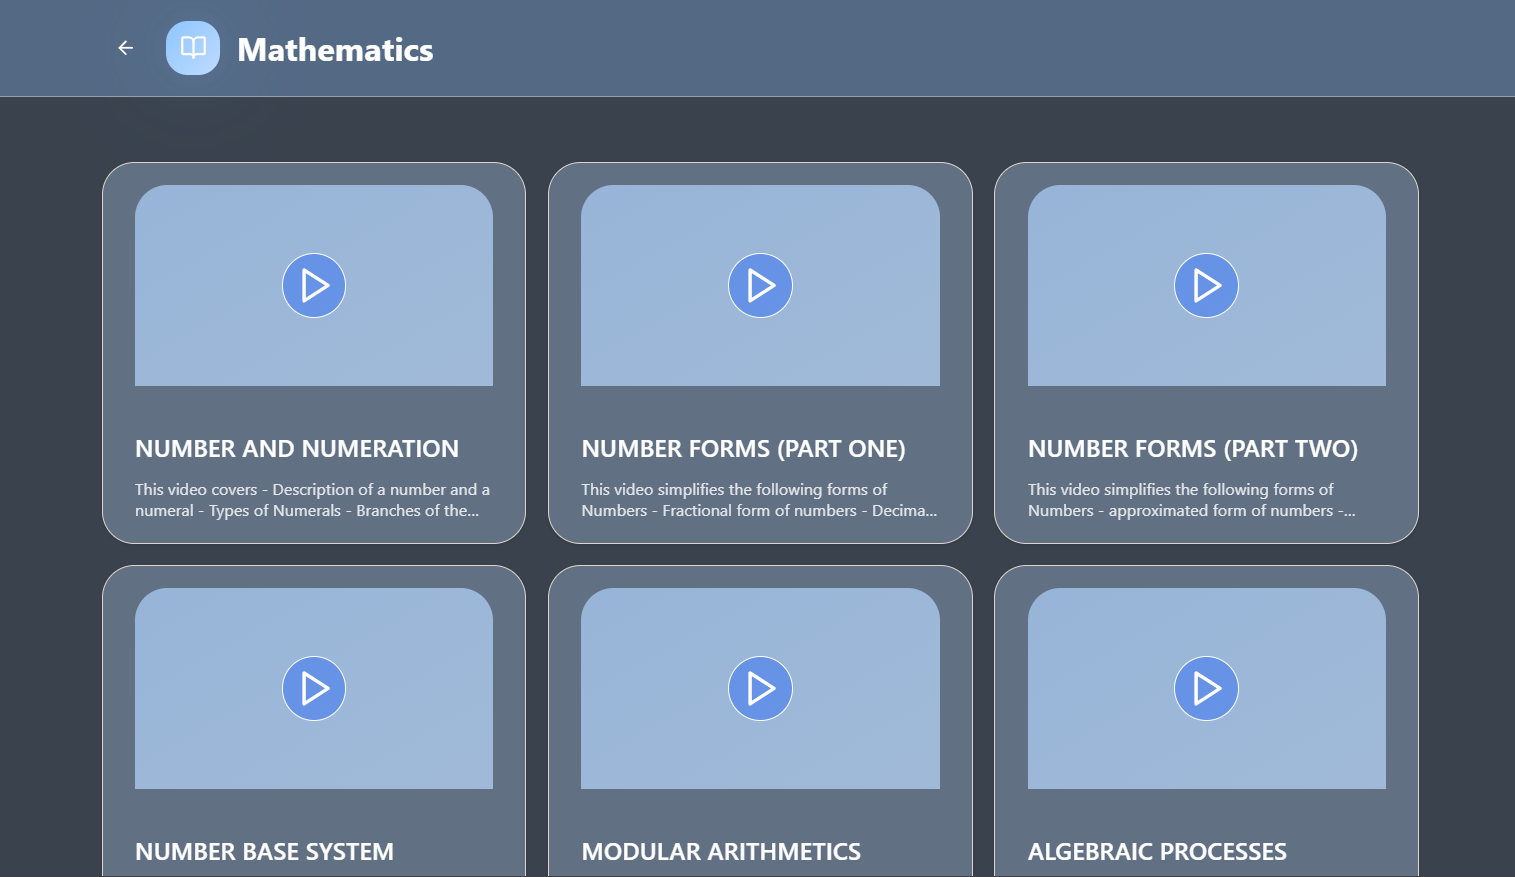
Task: Start playback on the ALGEBRAIC PROCESSES card
Action: [x=1206, y=688]
